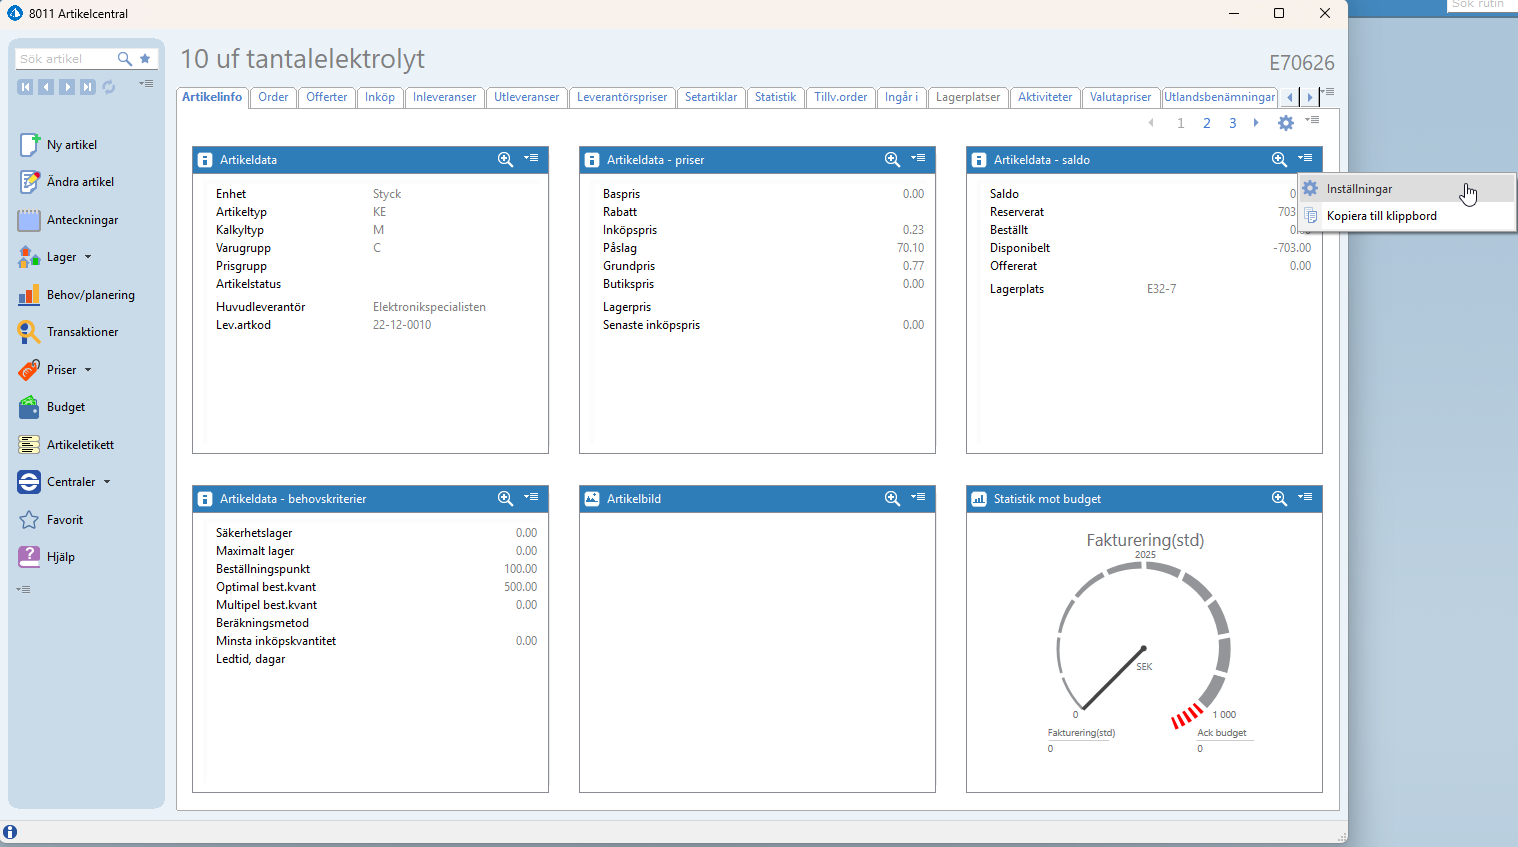The image size is (1518, 847).
Task: Click the dashboard settings gear icon
Action: [x=1286, y=123]
